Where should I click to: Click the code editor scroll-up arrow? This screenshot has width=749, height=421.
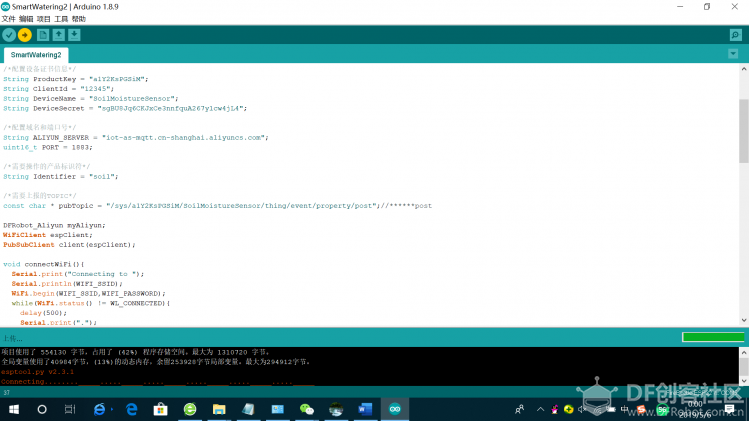coord(744,69)
